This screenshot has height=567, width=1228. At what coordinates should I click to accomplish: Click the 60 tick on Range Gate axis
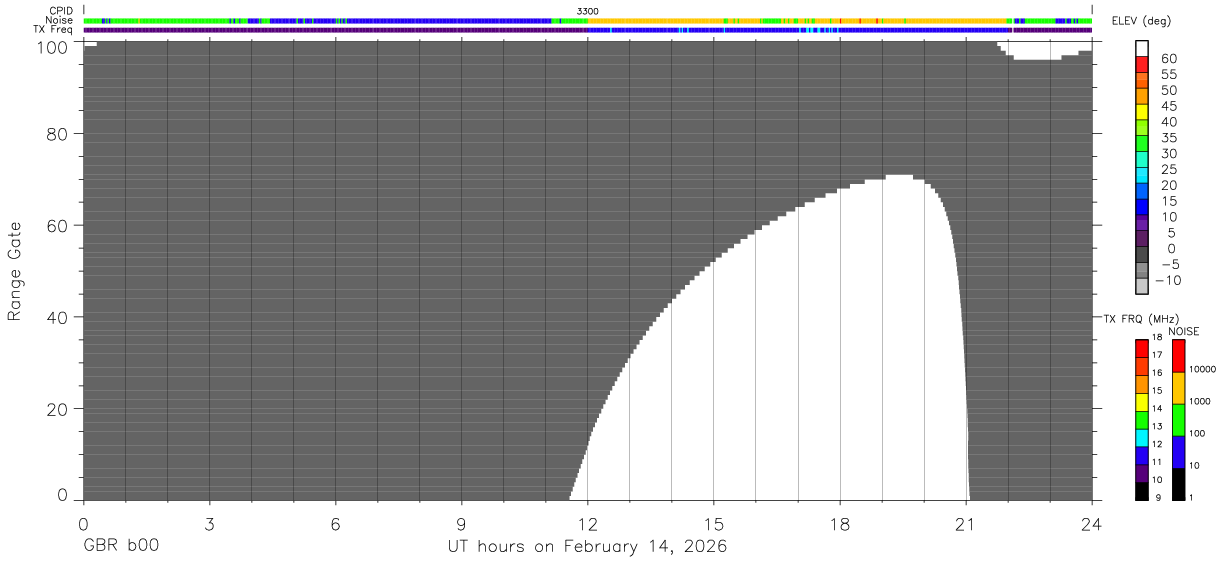point(59,226)
